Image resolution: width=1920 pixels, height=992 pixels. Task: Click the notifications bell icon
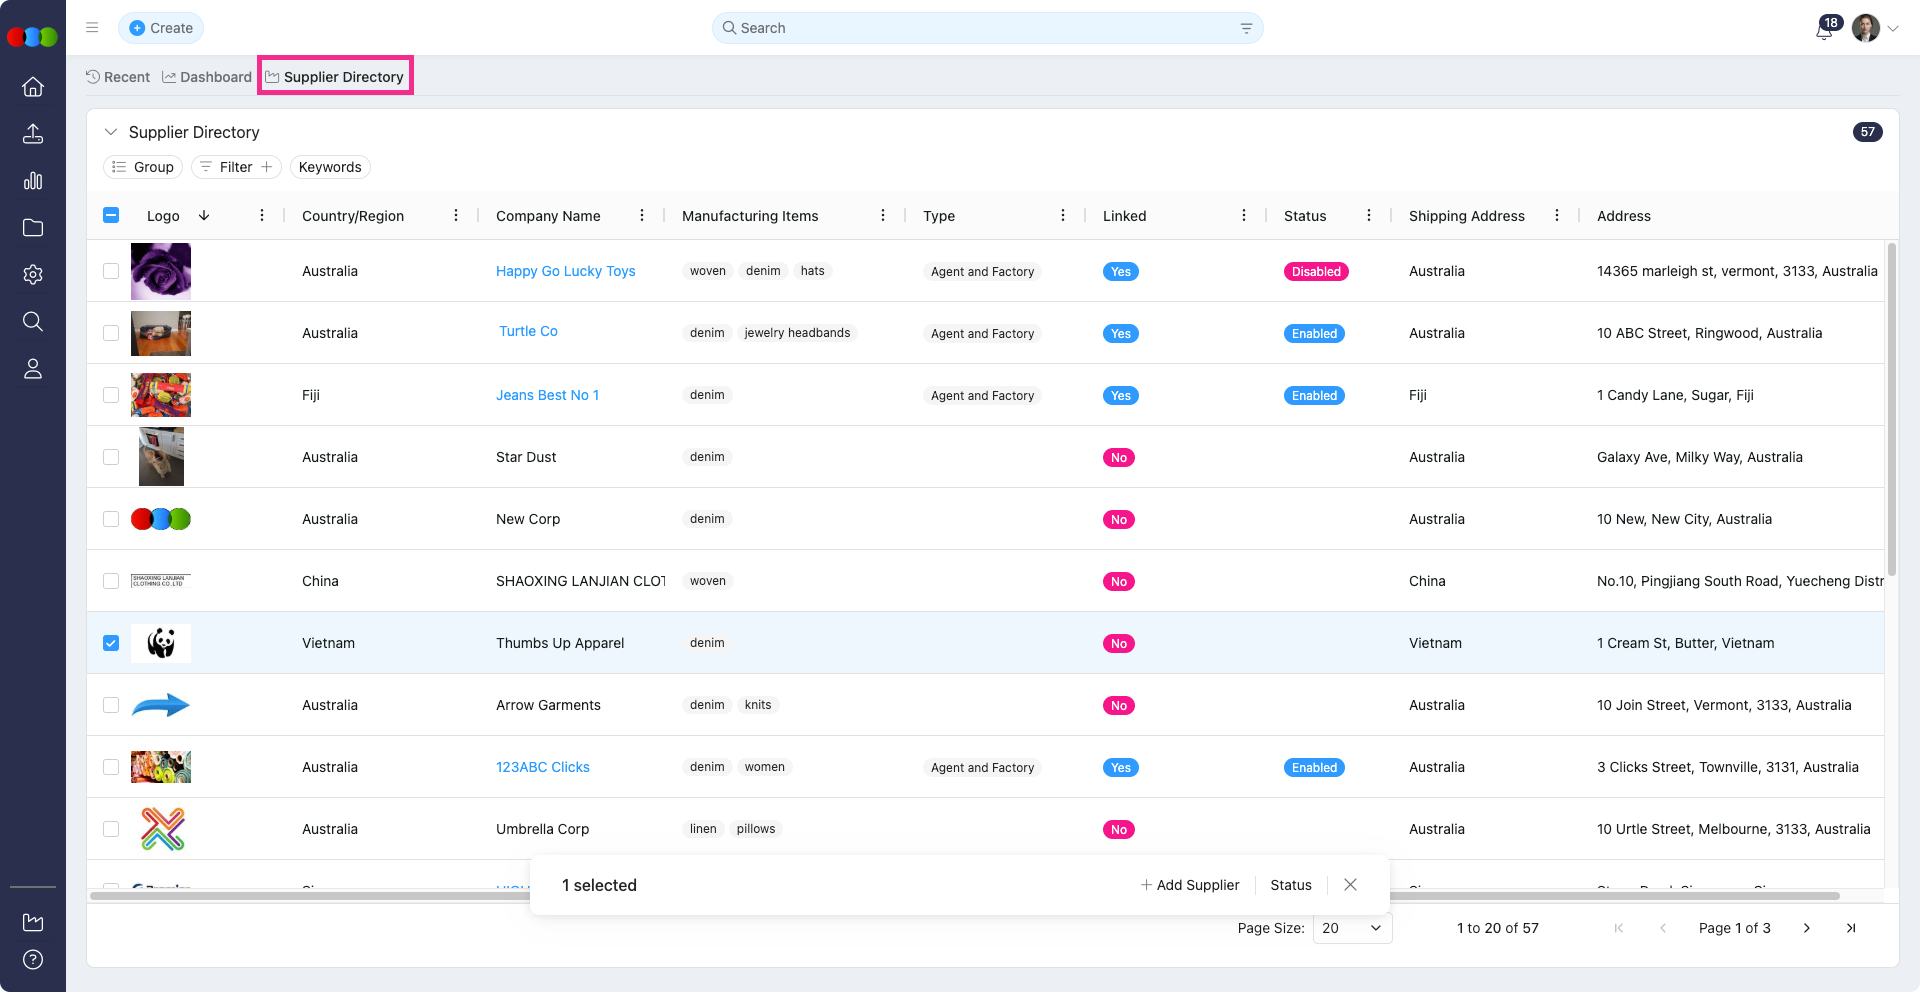click(1824, 30)
